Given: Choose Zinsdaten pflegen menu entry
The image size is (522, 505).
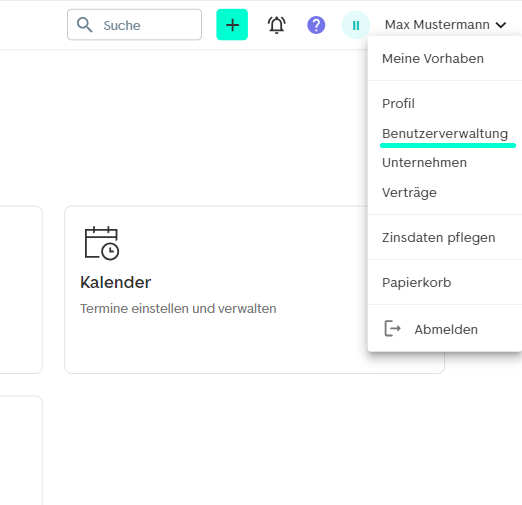Looking at the screenshot, I should [439, 238].
